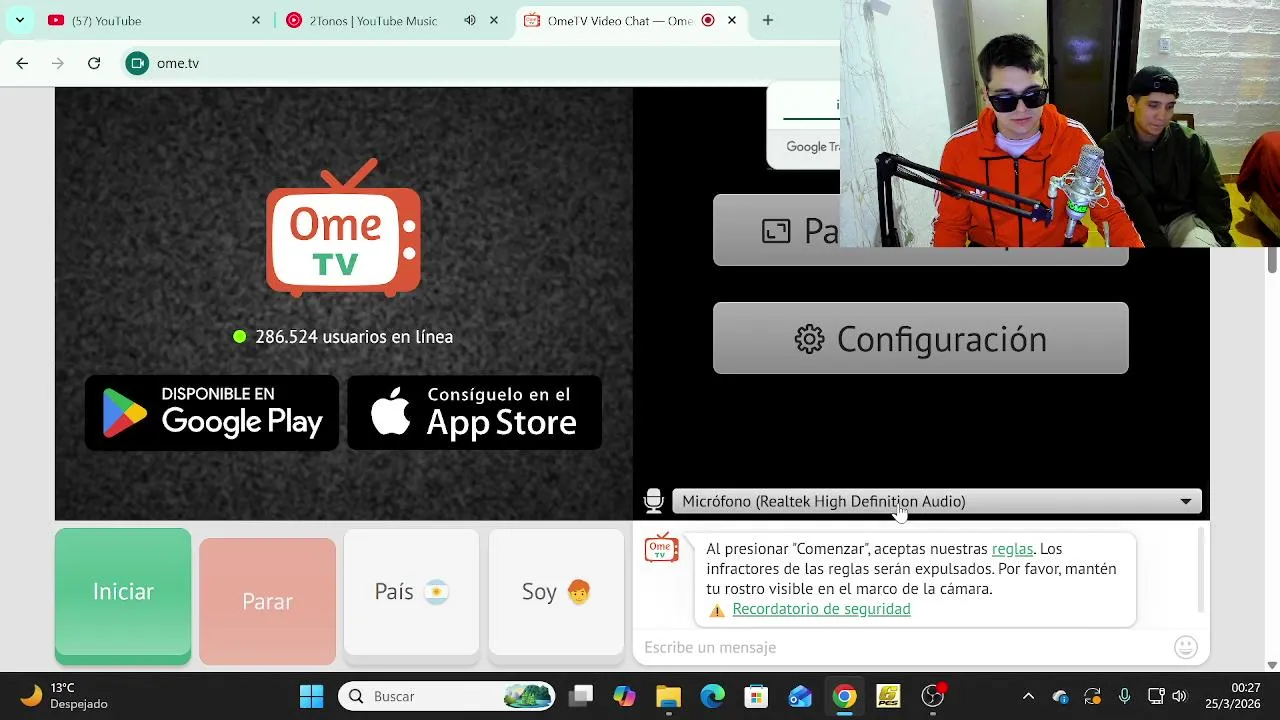1280x720 pixels.
Task: Click the Google Play download badge
Action: (212, 412)
